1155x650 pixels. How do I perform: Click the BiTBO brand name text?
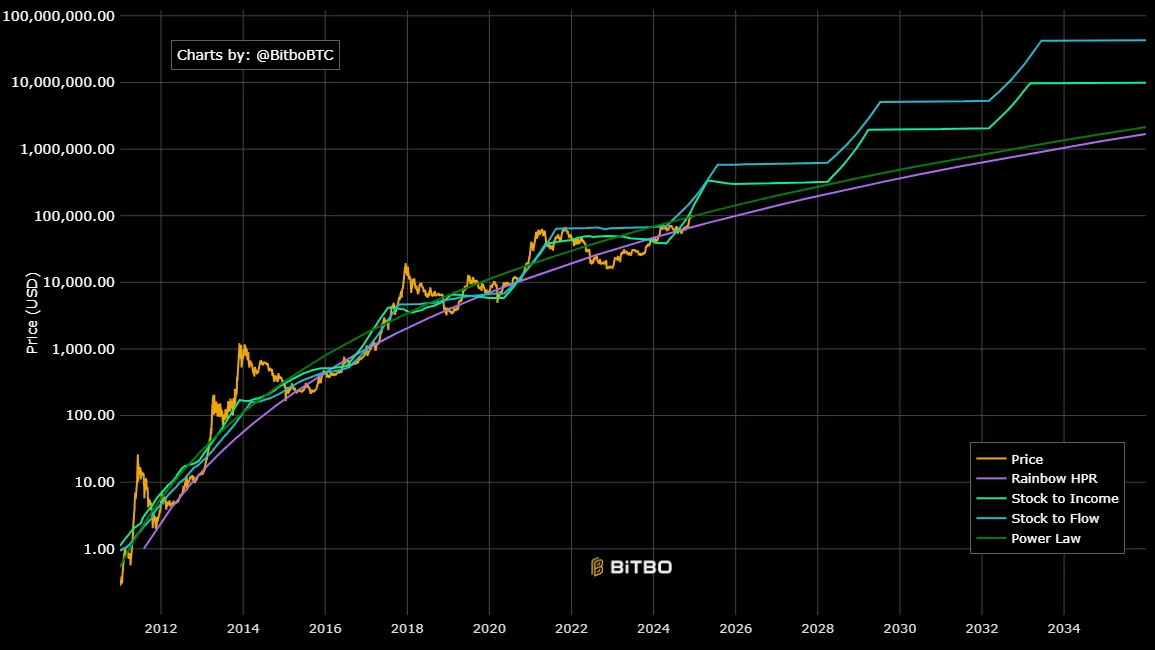point(640,567)
